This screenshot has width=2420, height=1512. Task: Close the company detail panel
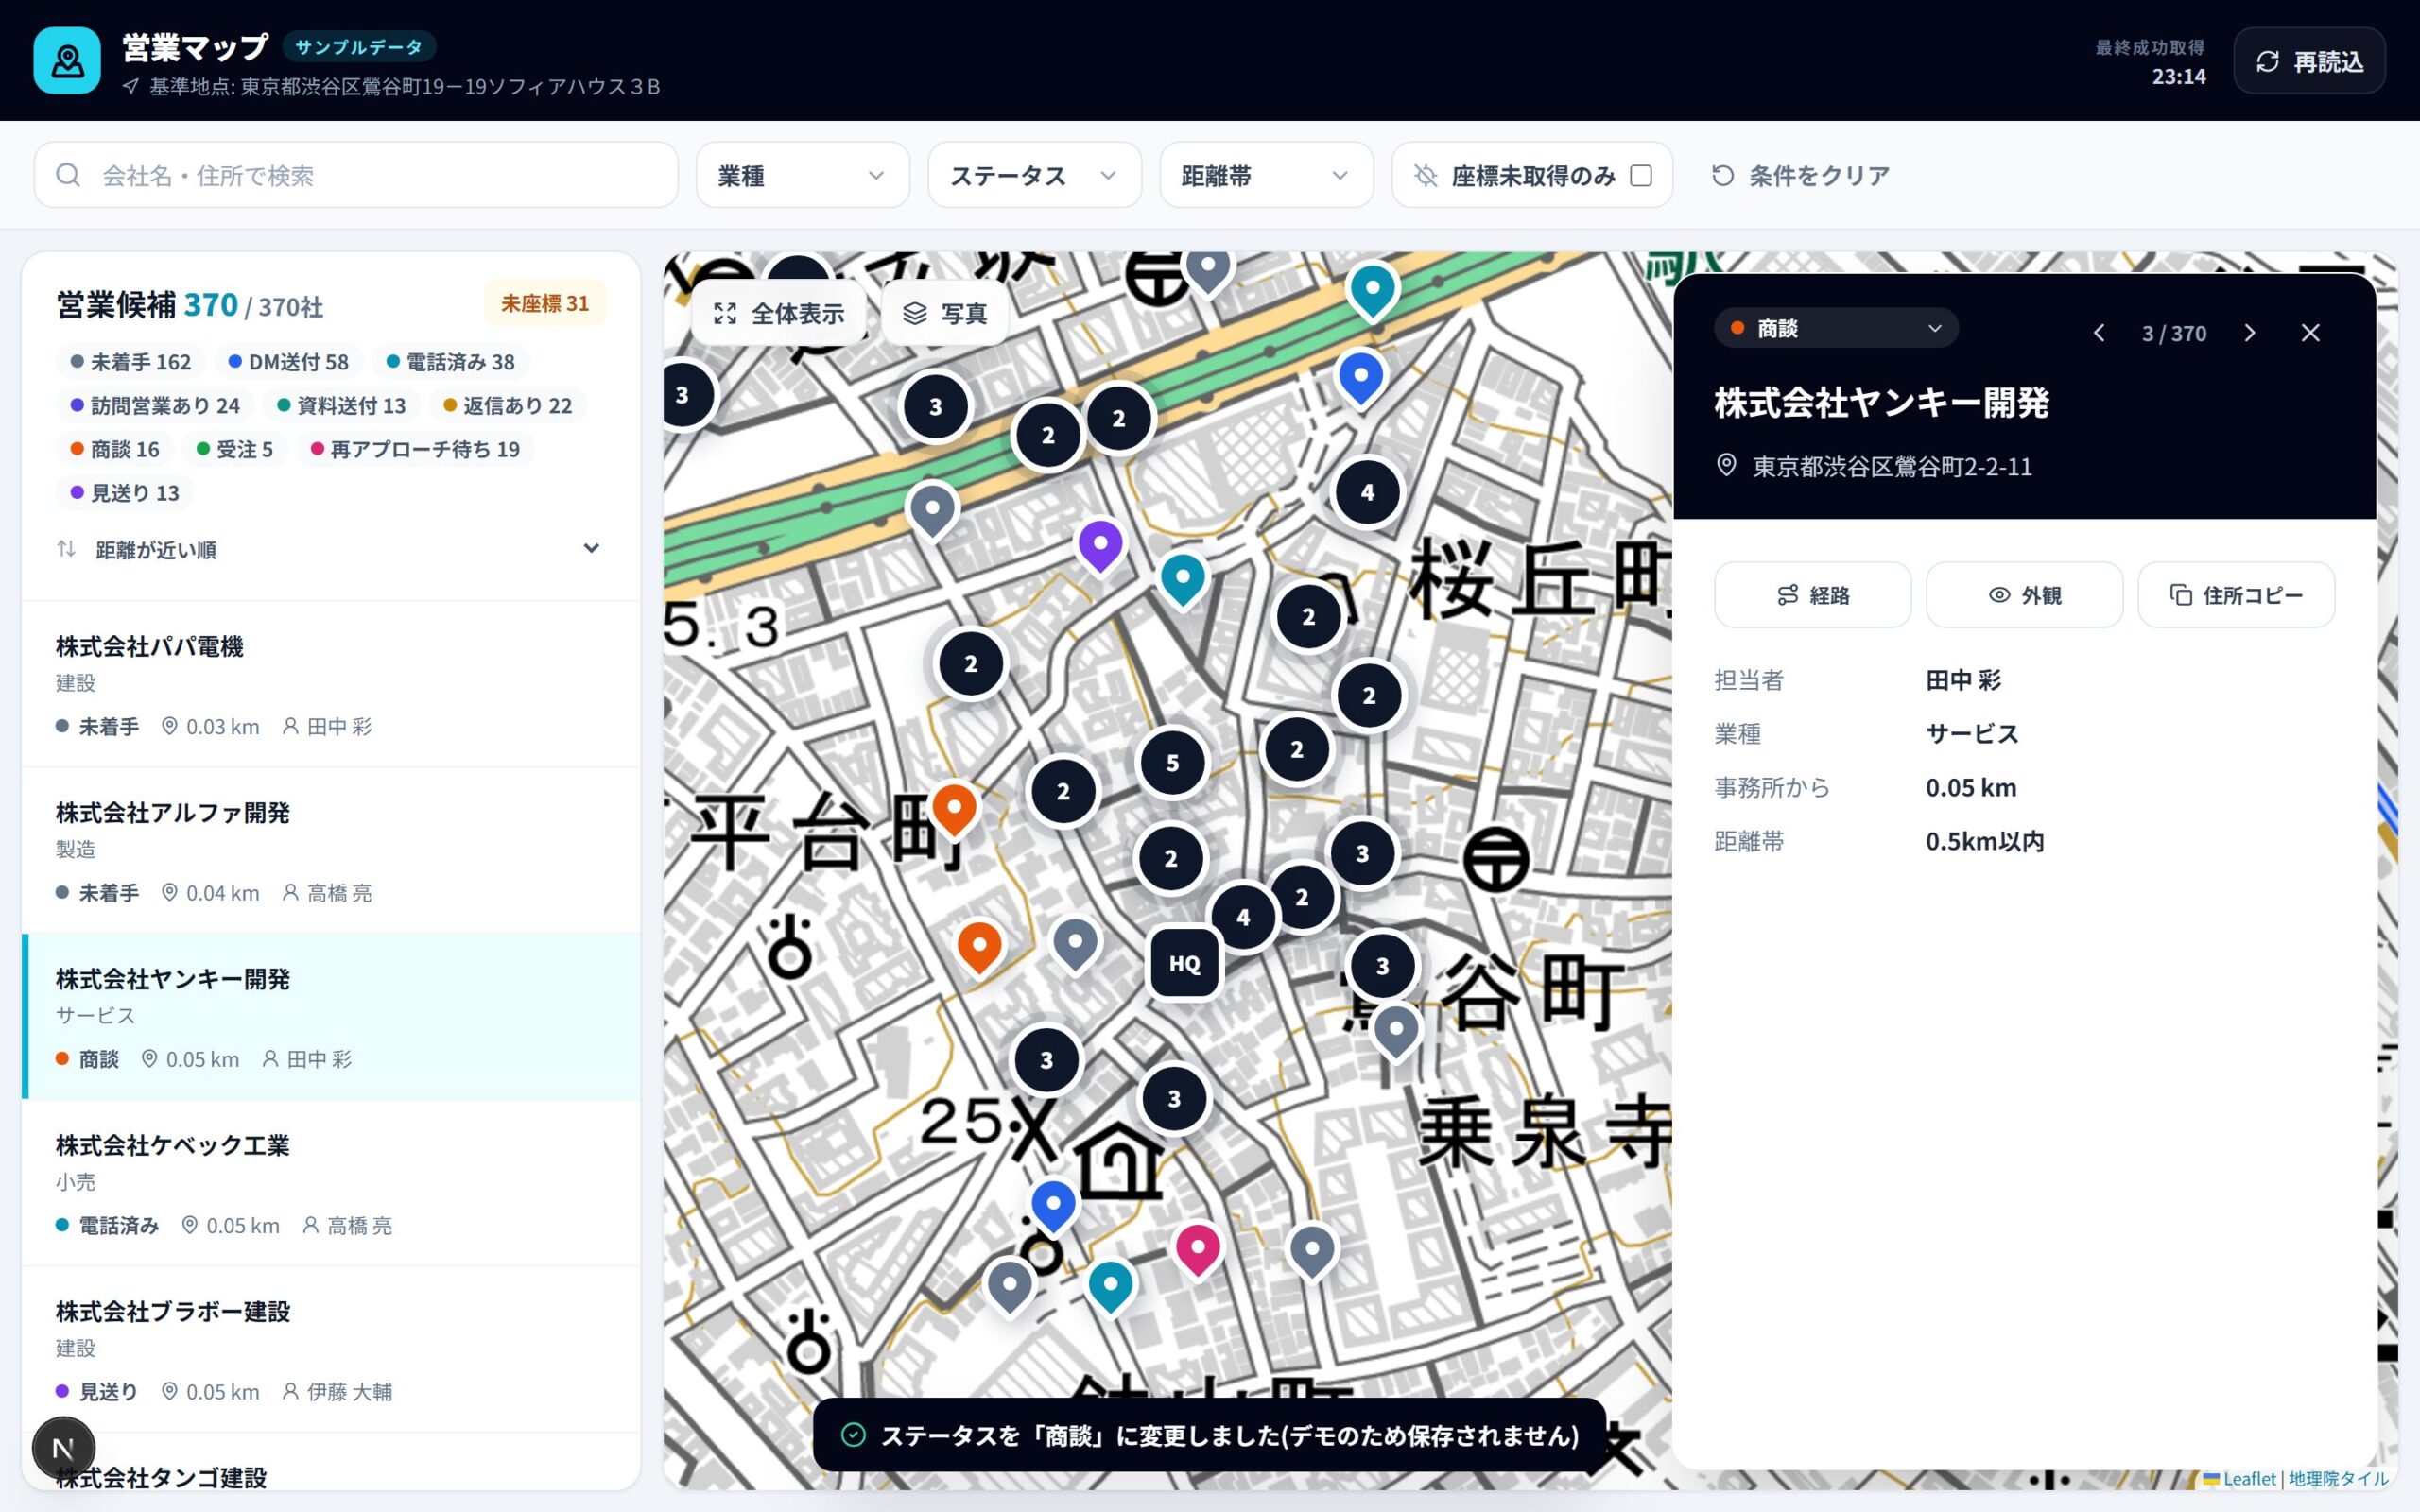click(x=2310, y=333)
